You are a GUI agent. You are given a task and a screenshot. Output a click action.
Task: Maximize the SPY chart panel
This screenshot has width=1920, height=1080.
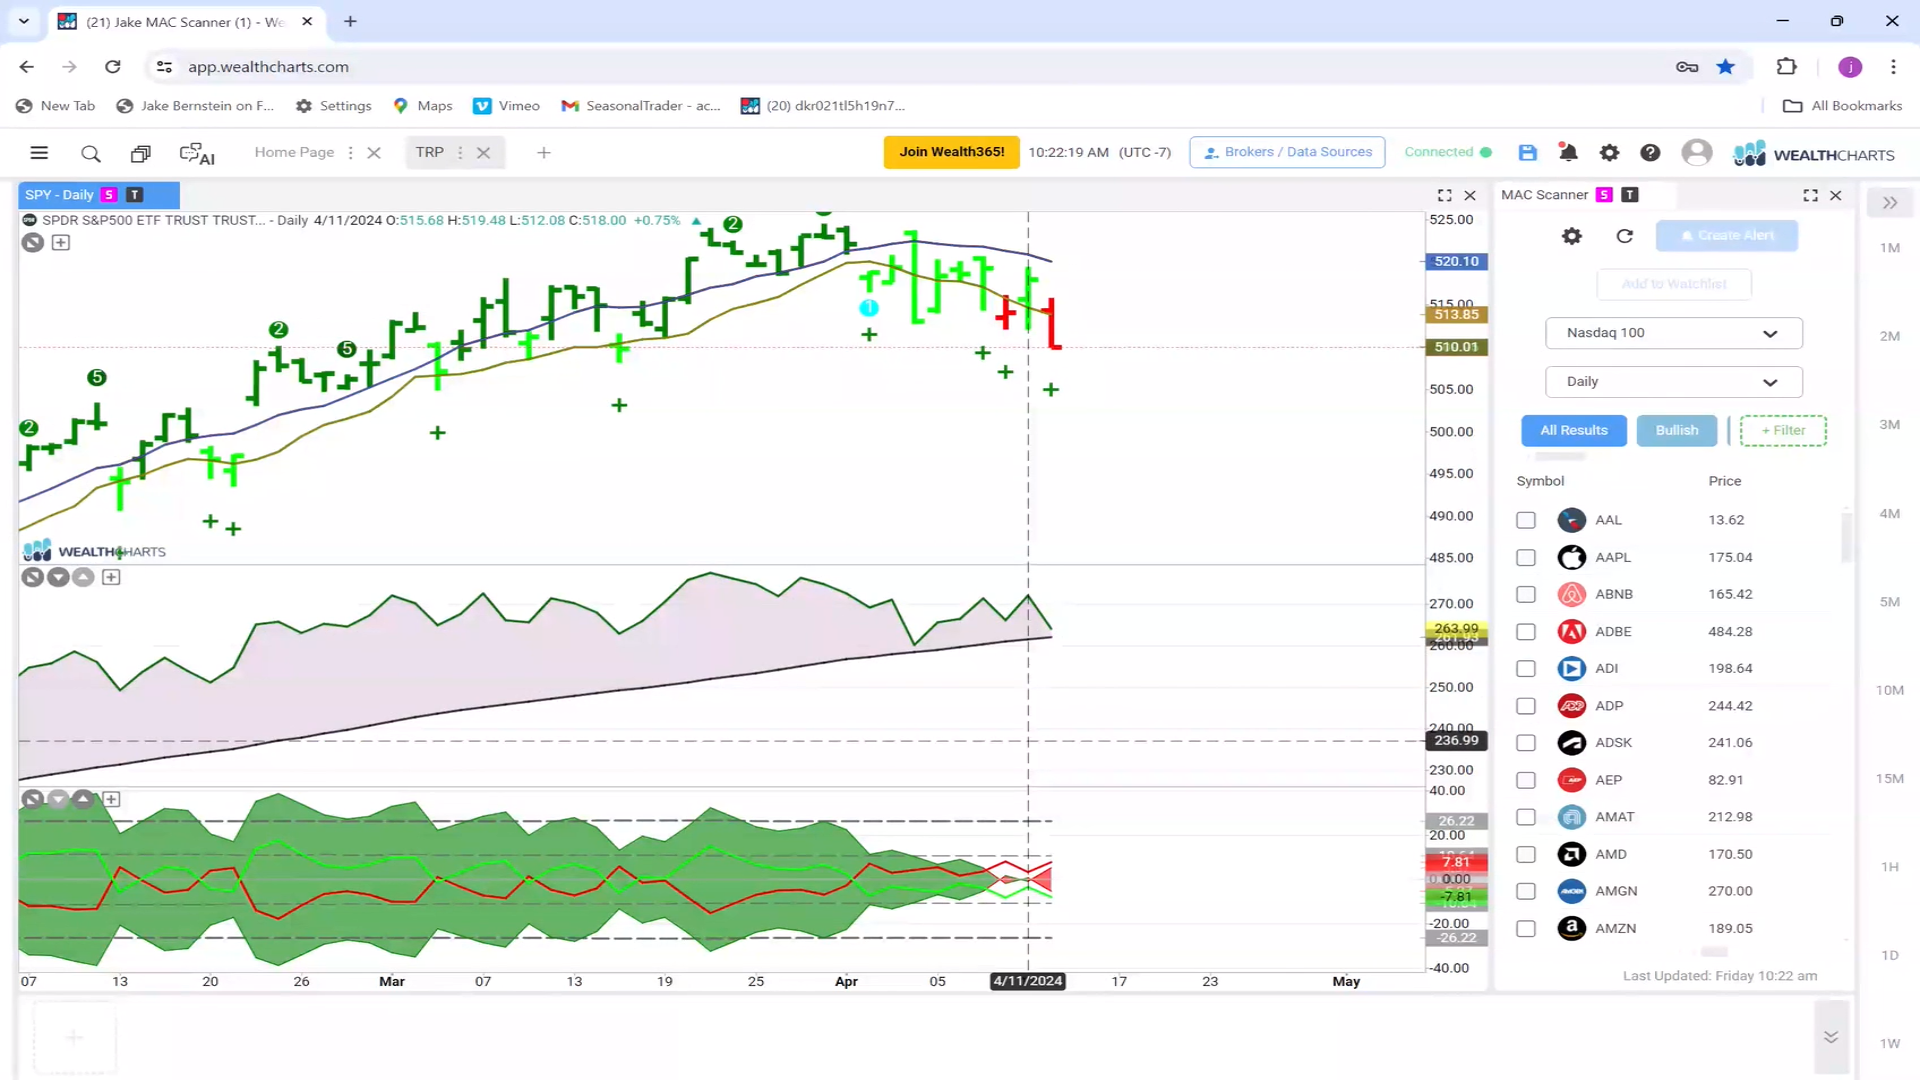(x=1444, y=195)
